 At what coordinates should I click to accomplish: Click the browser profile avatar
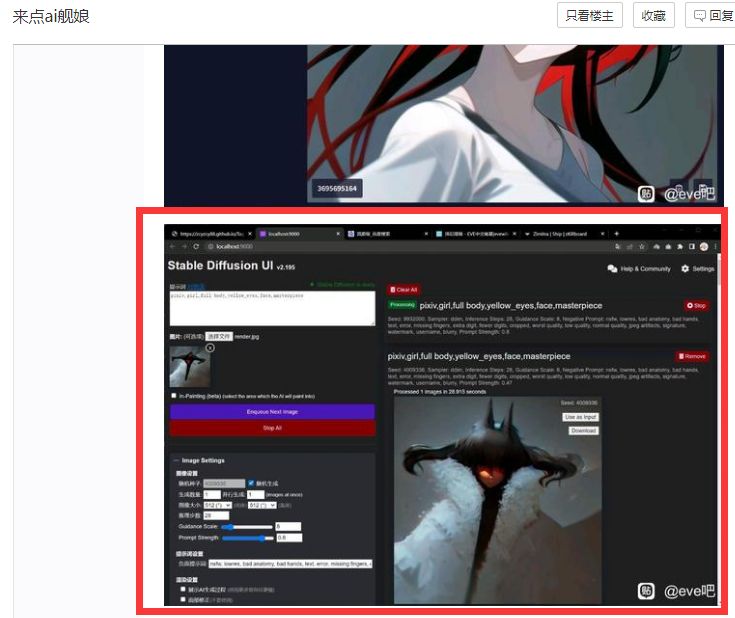(x=704, y=247)
